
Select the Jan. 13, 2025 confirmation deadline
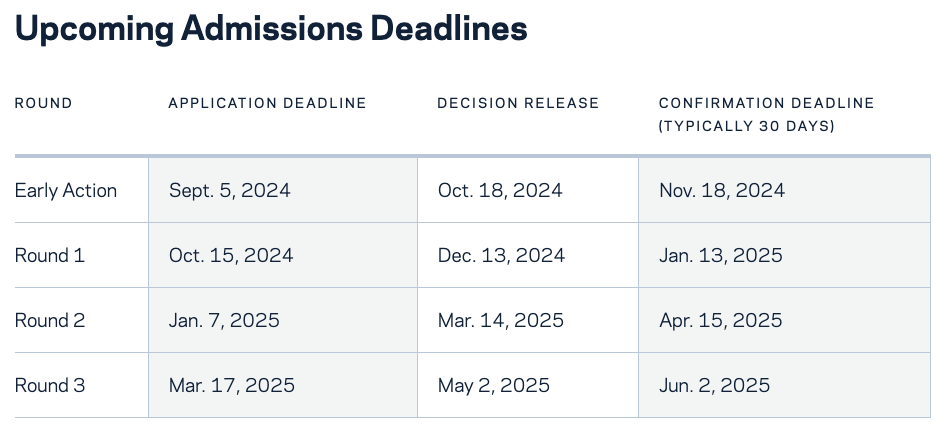tap(721, 255)
